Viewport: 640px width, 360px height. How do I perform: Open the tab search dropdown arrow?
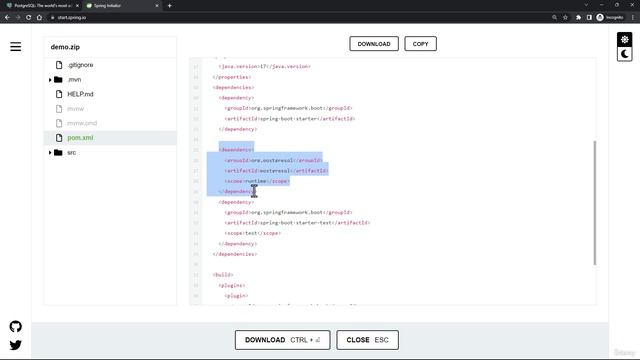(586, 5)
